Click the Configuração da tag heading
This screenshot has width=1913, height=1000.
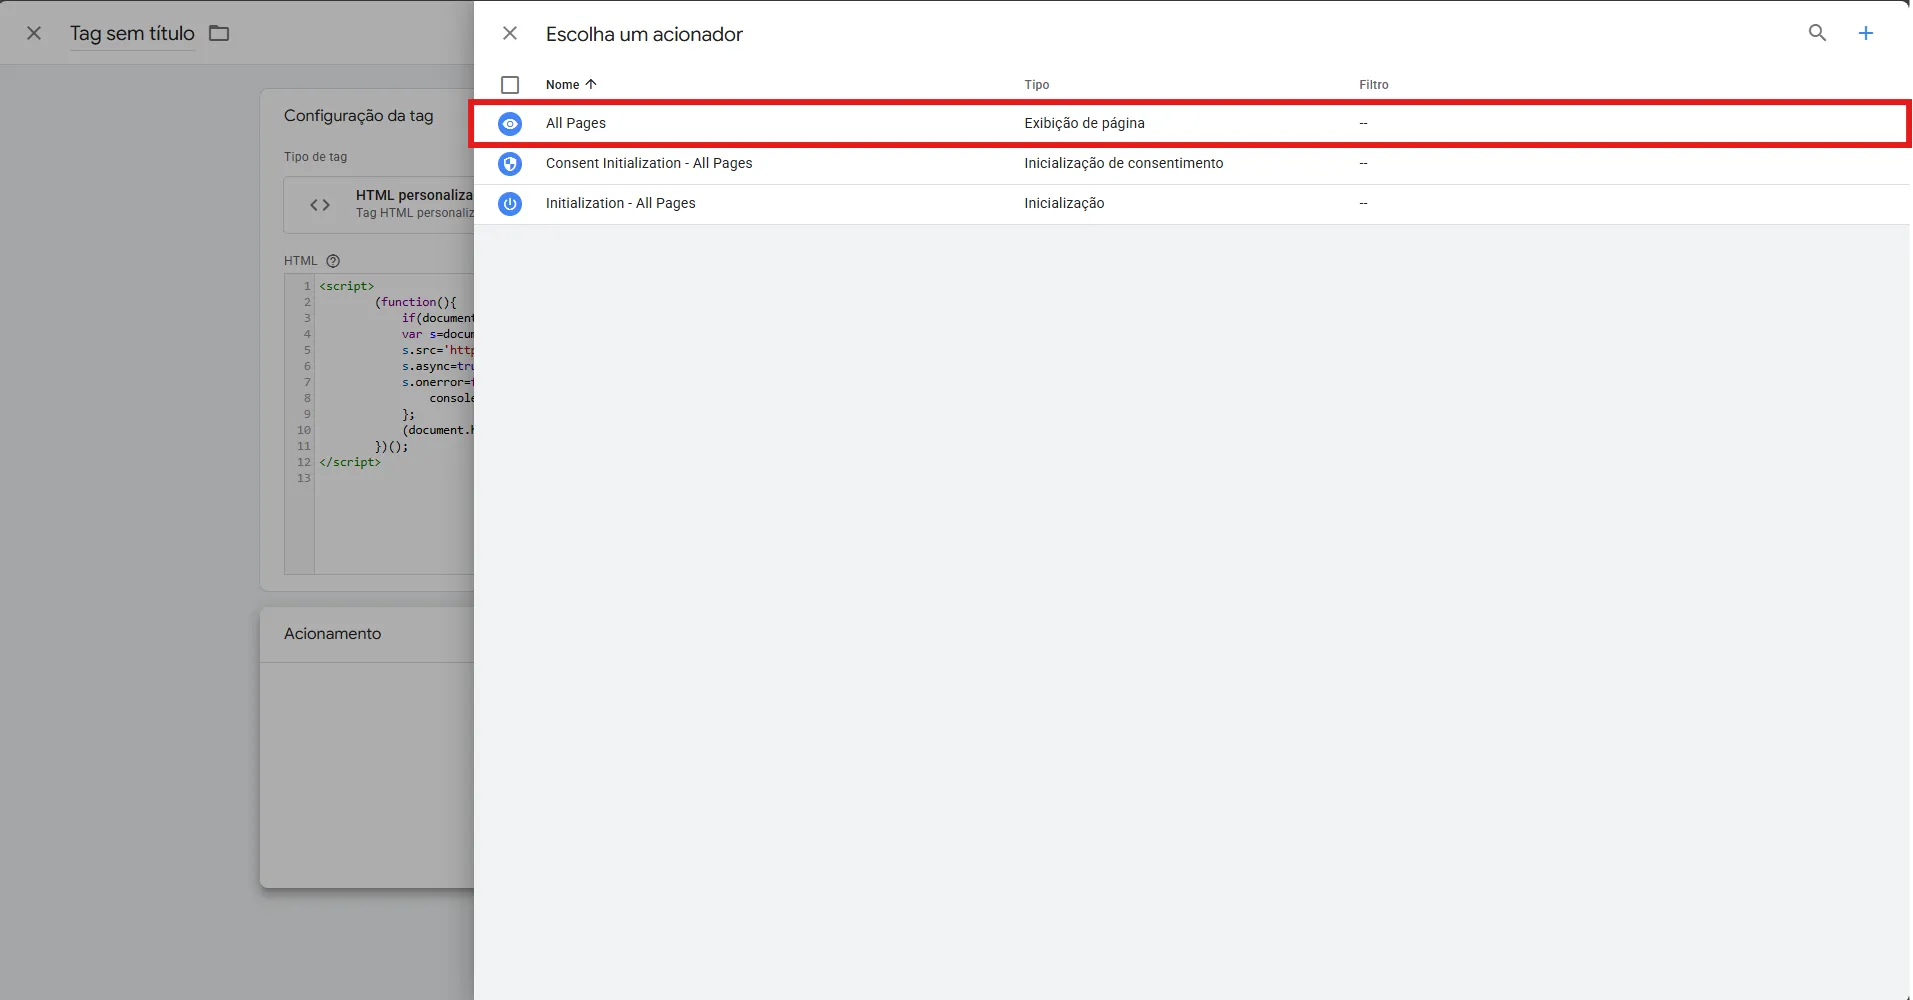pyautogui.click(x=358, y=116)
